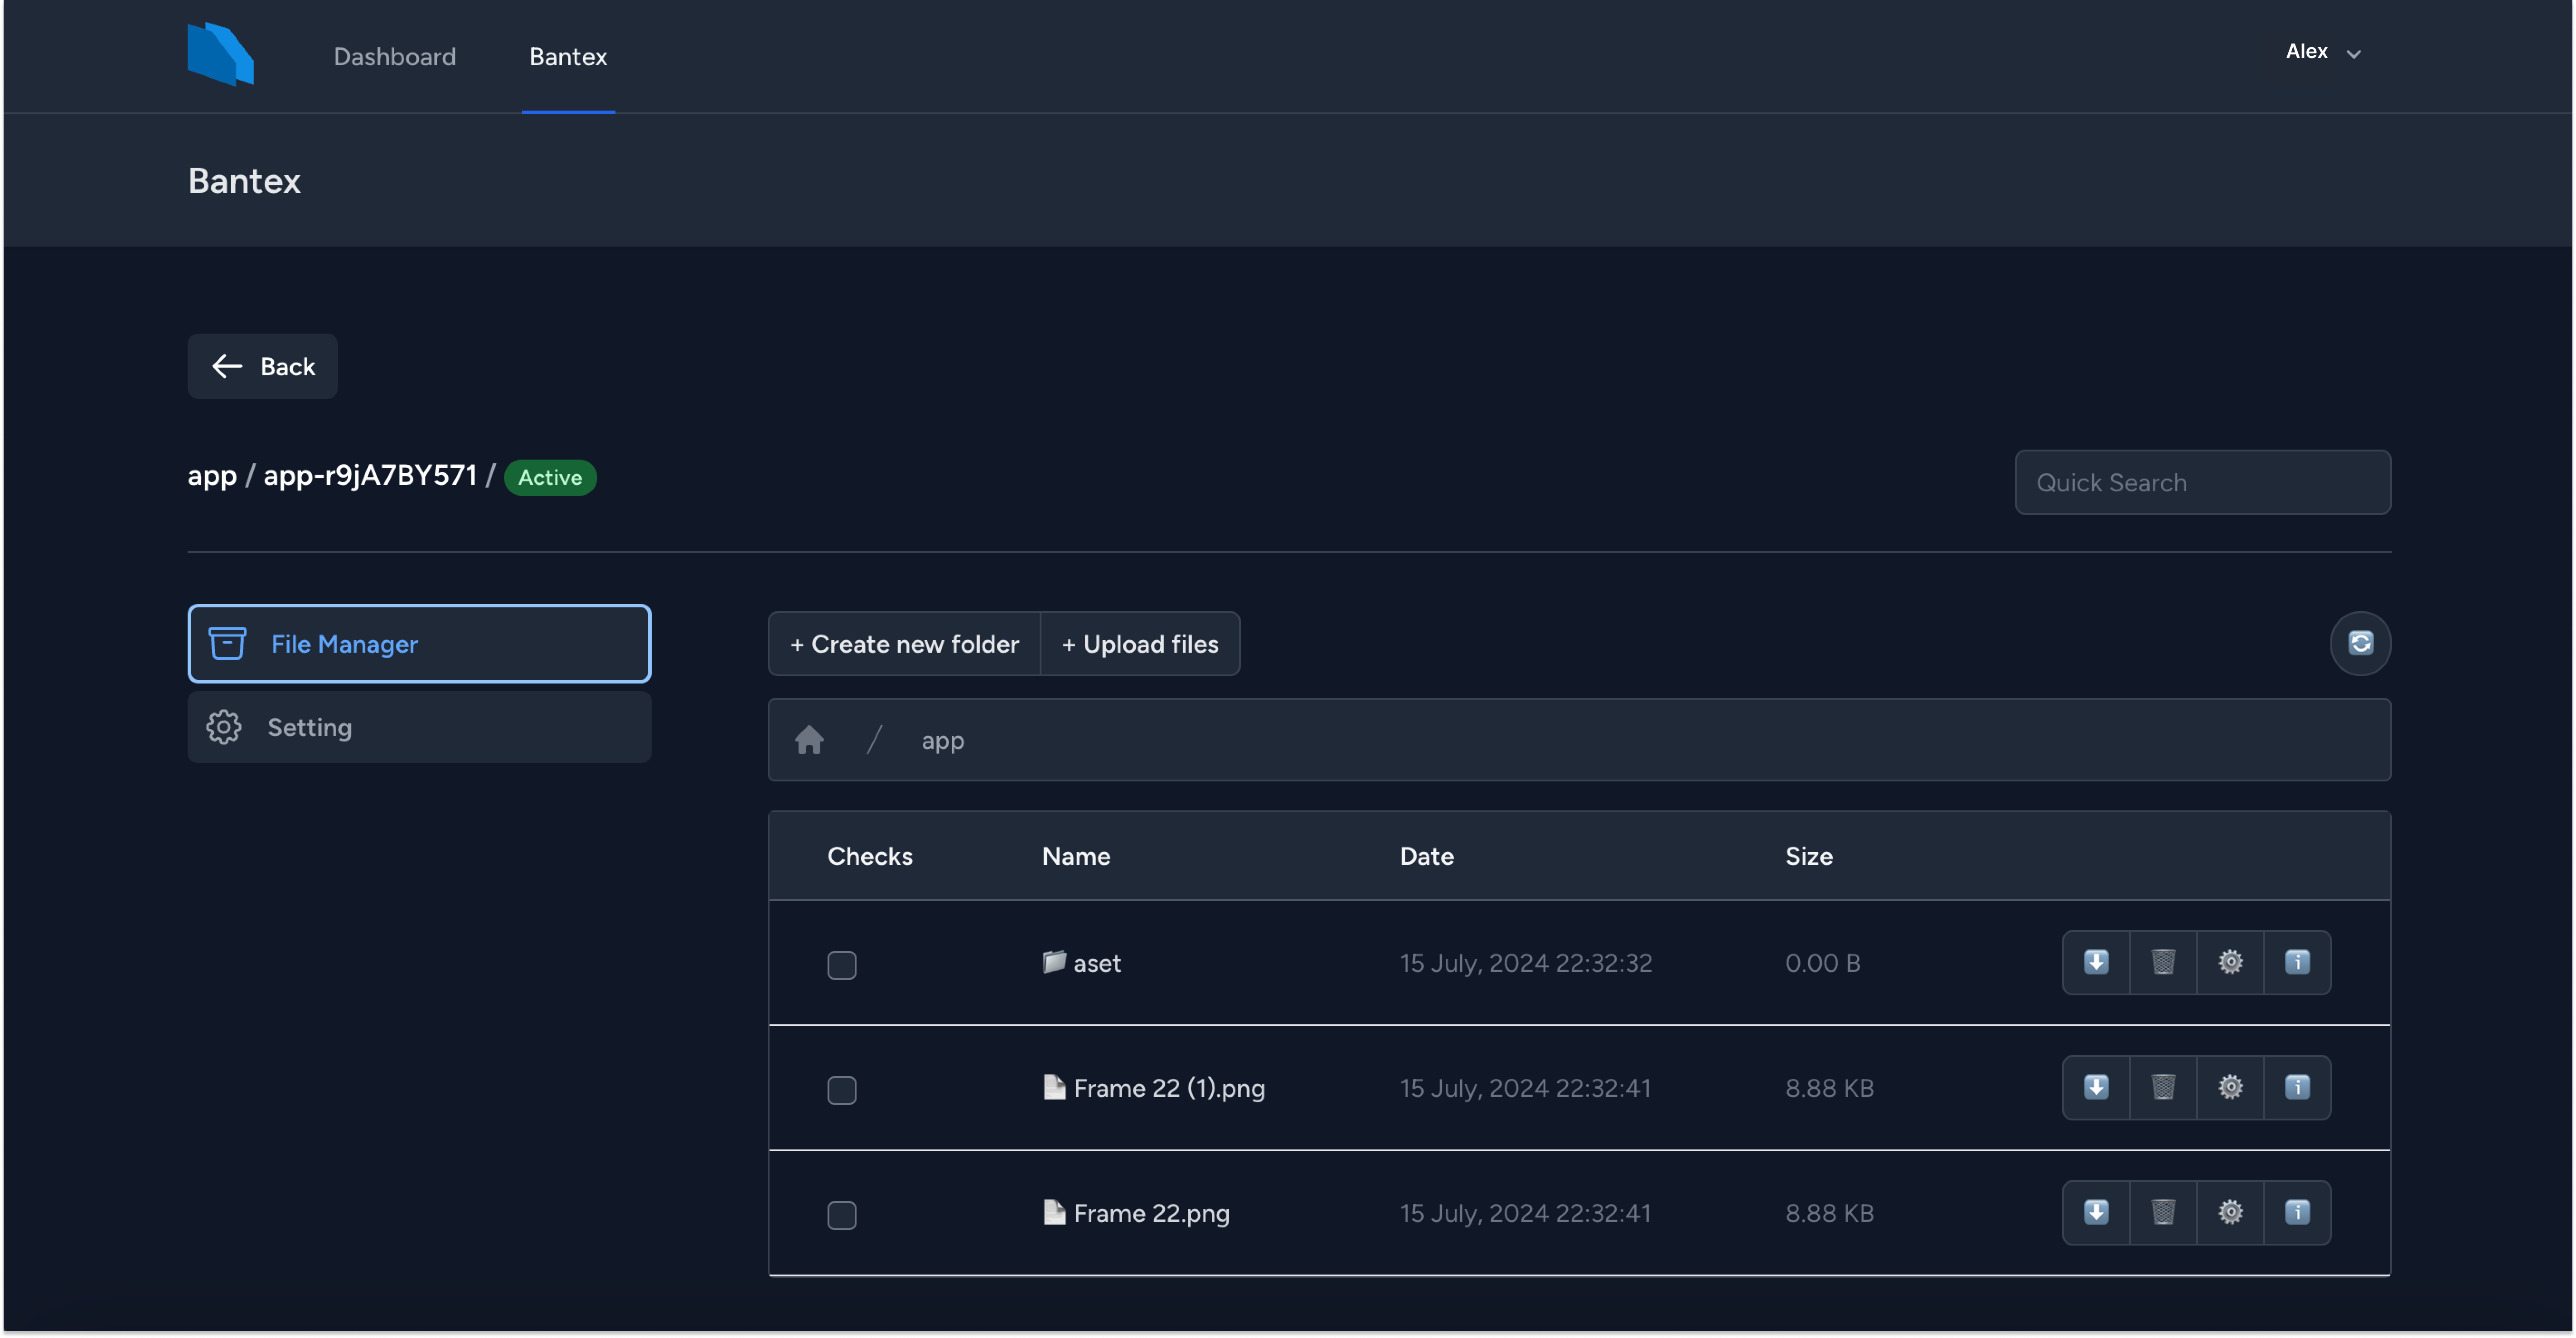The height and width of the screenshot is (1338, 2576).
Task: Open settings for Frame 22.png
Action: pos(2230,1212)
